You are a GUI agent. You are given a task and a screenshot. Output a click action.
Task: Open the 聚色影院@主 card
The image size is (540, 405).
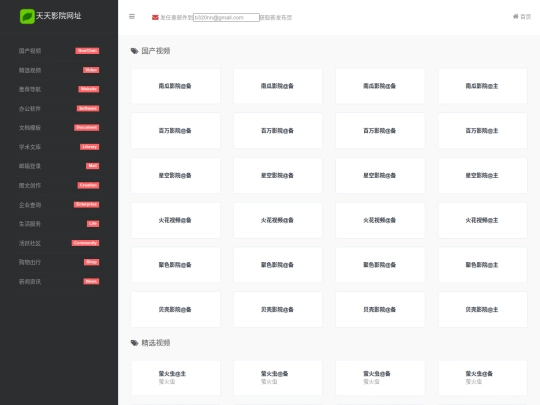click(482, 265)
